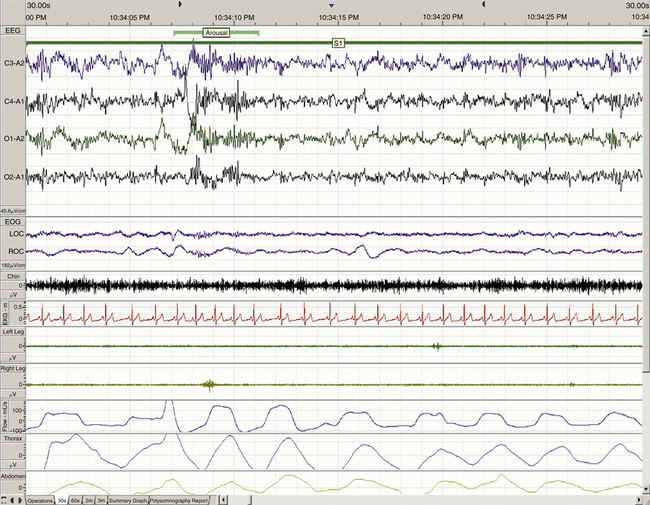This screenshot has width=650, height=505.
Task: Click the EEG 45.6µV/cm scale label
Action: click(x=13, y=211)
